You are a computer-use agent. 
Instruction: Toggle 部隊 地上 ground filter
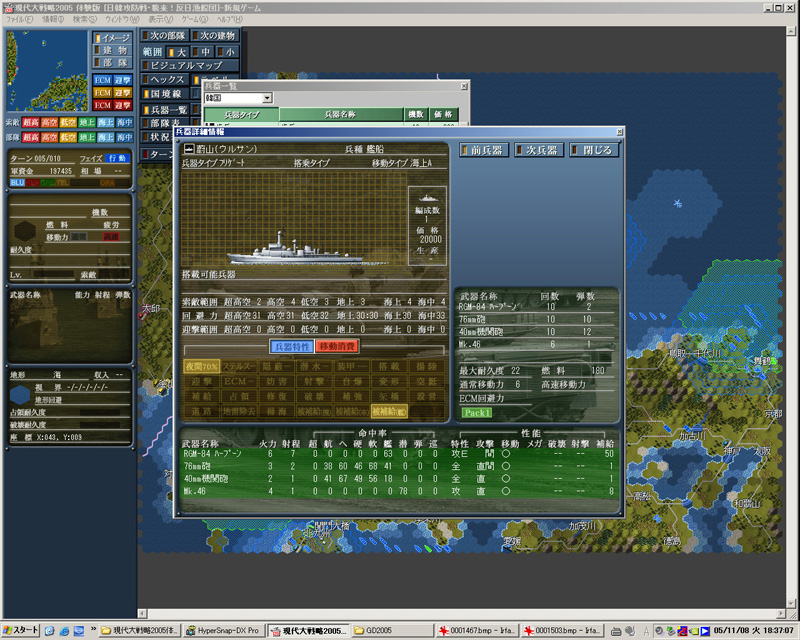pyautogui.click(x=87, y=137)
